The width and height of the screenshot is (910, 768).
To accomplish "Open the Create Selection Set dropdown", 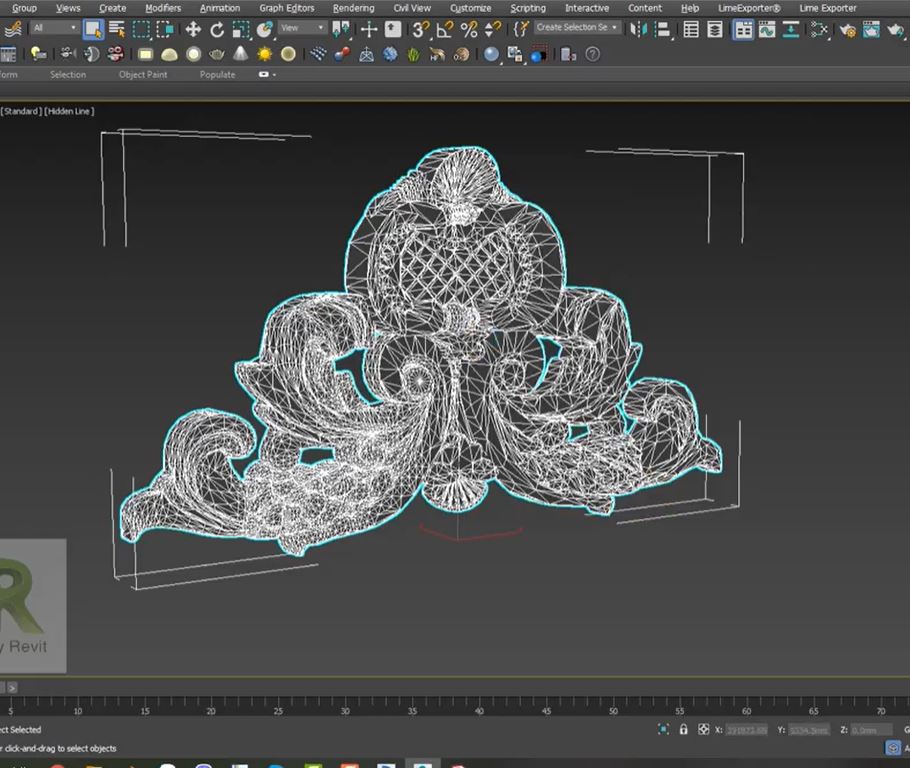I will [577, 28].
